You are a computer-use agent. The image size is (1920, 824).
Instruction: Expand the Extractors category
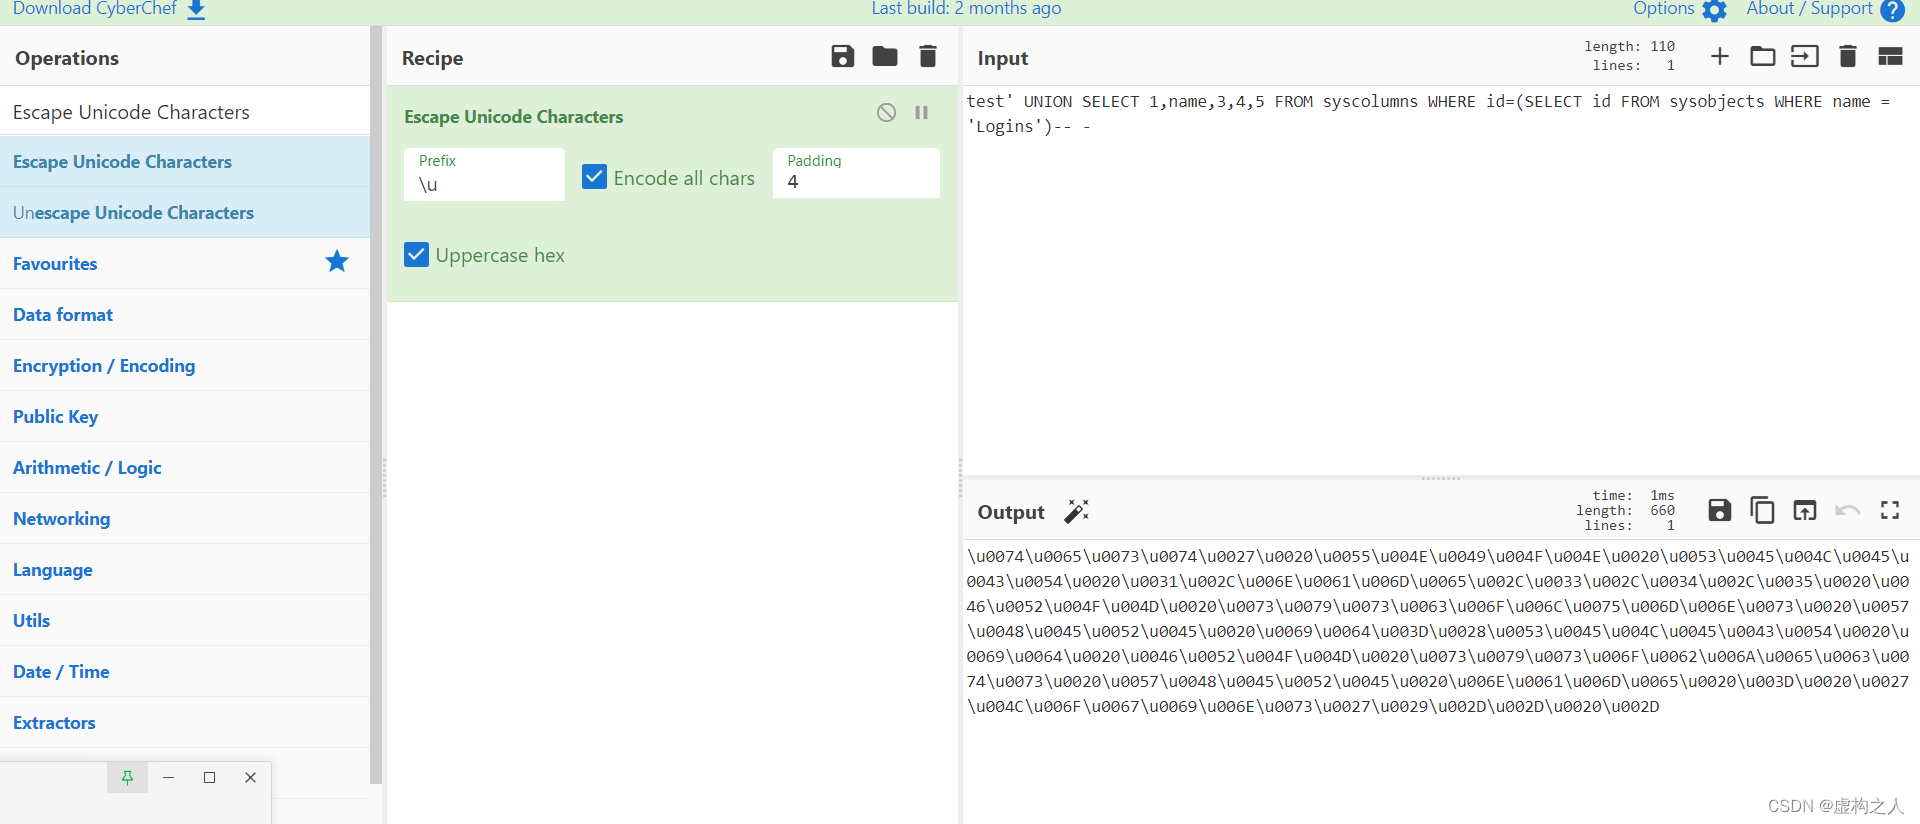pyautogui.click(x=185, y=722)
